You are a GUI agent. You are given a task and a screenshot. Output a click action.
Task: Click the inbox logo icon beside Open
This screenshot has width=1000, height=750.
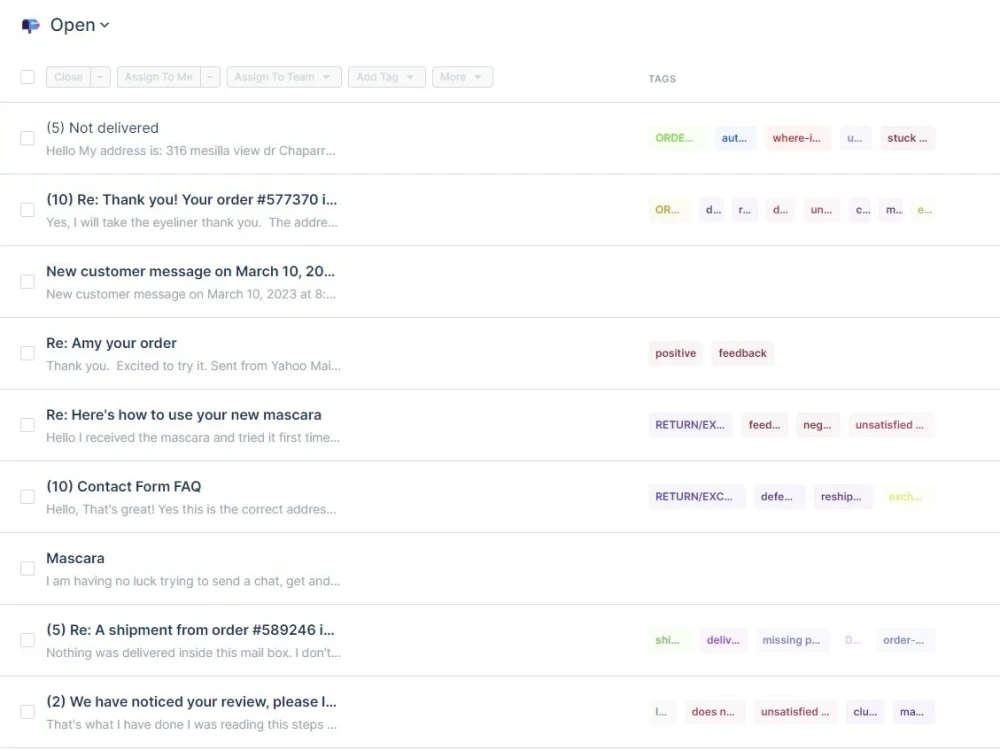tap(31, 26)
